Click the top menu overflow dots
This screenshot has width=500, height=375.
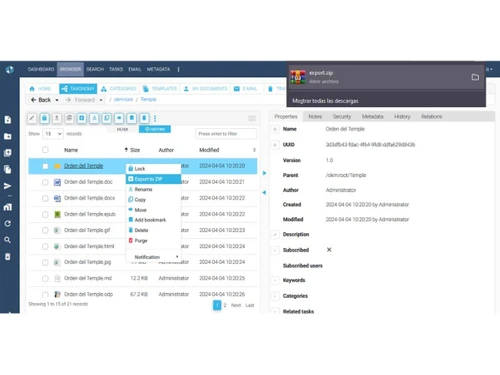[178, 69]
